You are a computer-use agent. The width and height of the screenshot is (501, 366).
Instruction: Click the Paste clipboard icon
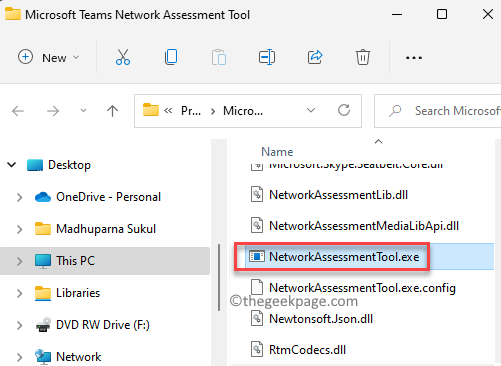[219, 57]
